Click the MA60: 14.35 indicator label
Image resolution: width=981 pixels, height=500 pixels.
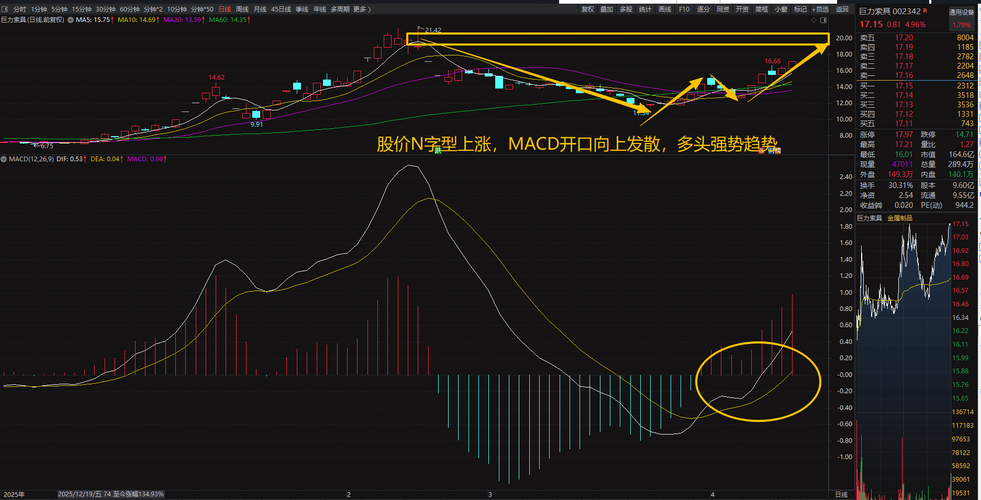pos(230,20)
